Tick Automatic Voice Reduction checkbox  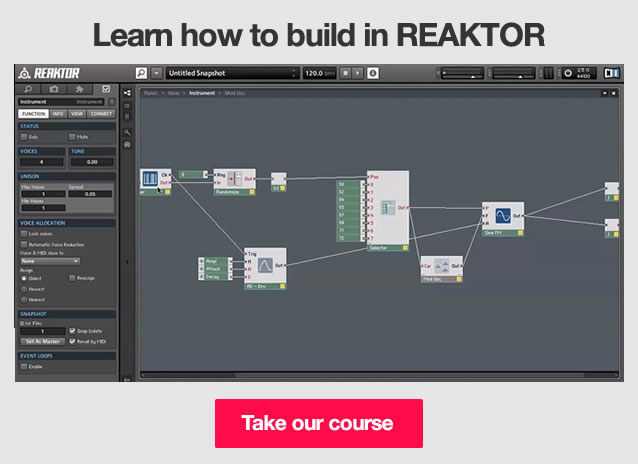[24, 244]
